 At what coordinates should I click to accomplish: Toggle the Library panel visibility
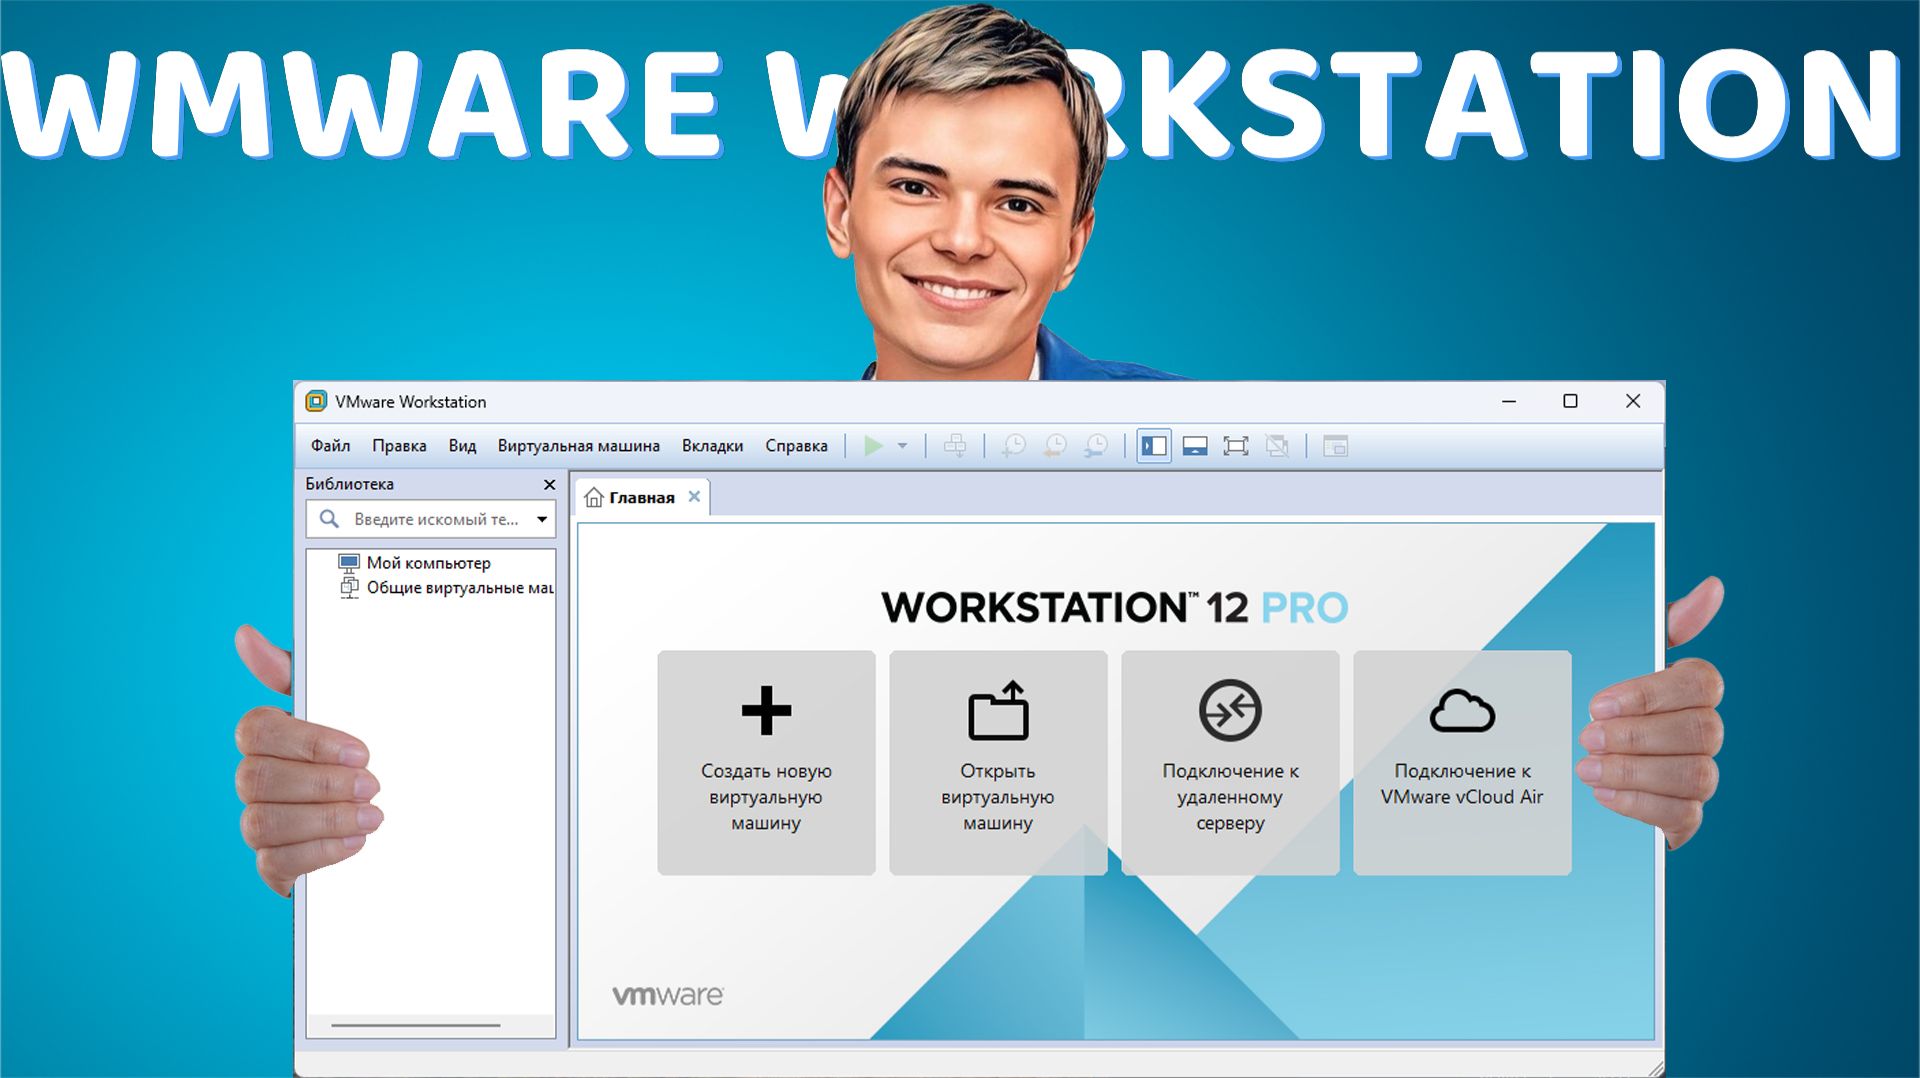[x=1153, y=447]
